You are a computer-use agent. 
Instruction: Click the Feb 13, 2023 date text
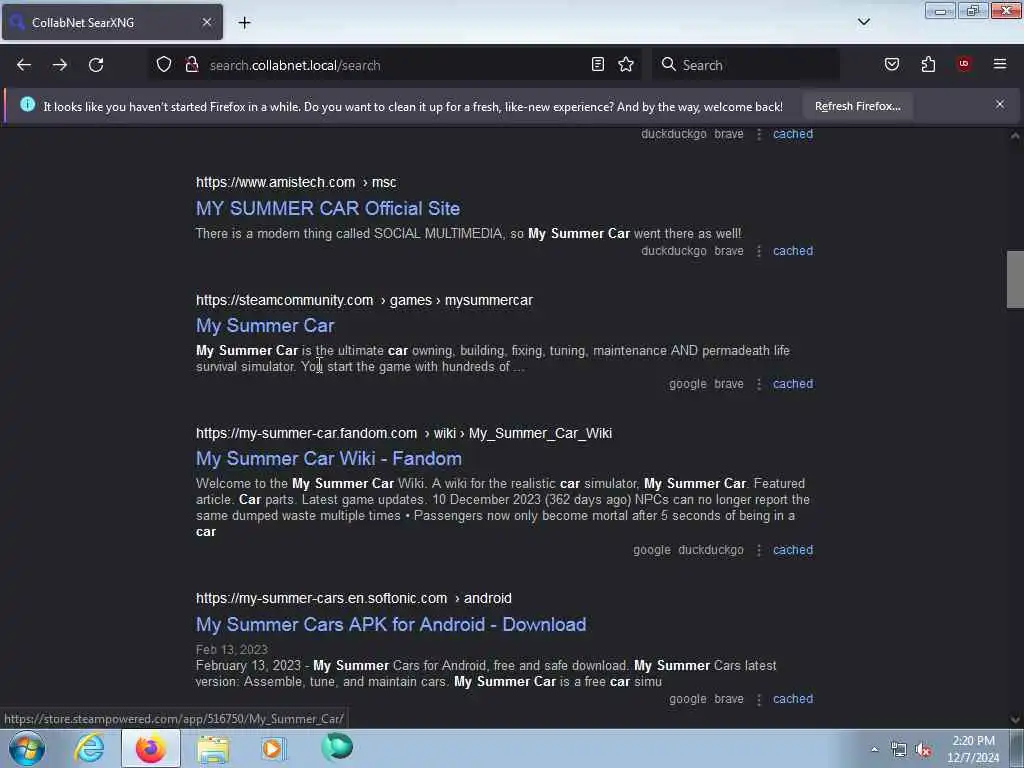point(232,650)
